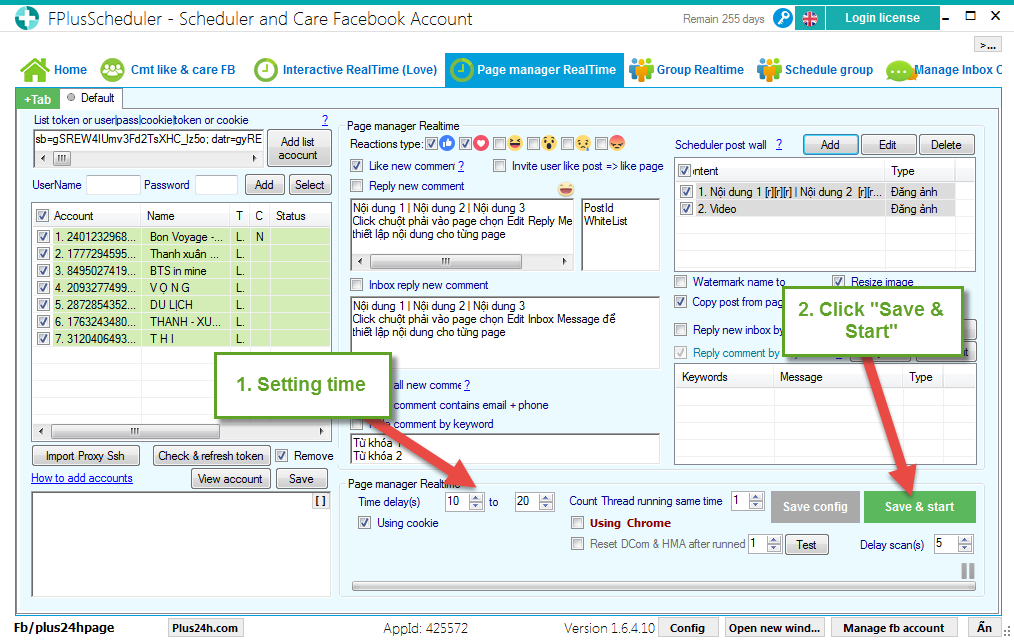The height and width of the screenshot is (640, 1014).
Task: Enable Reset DCom & HMA checkbox
Action: [x=577, y=544]
